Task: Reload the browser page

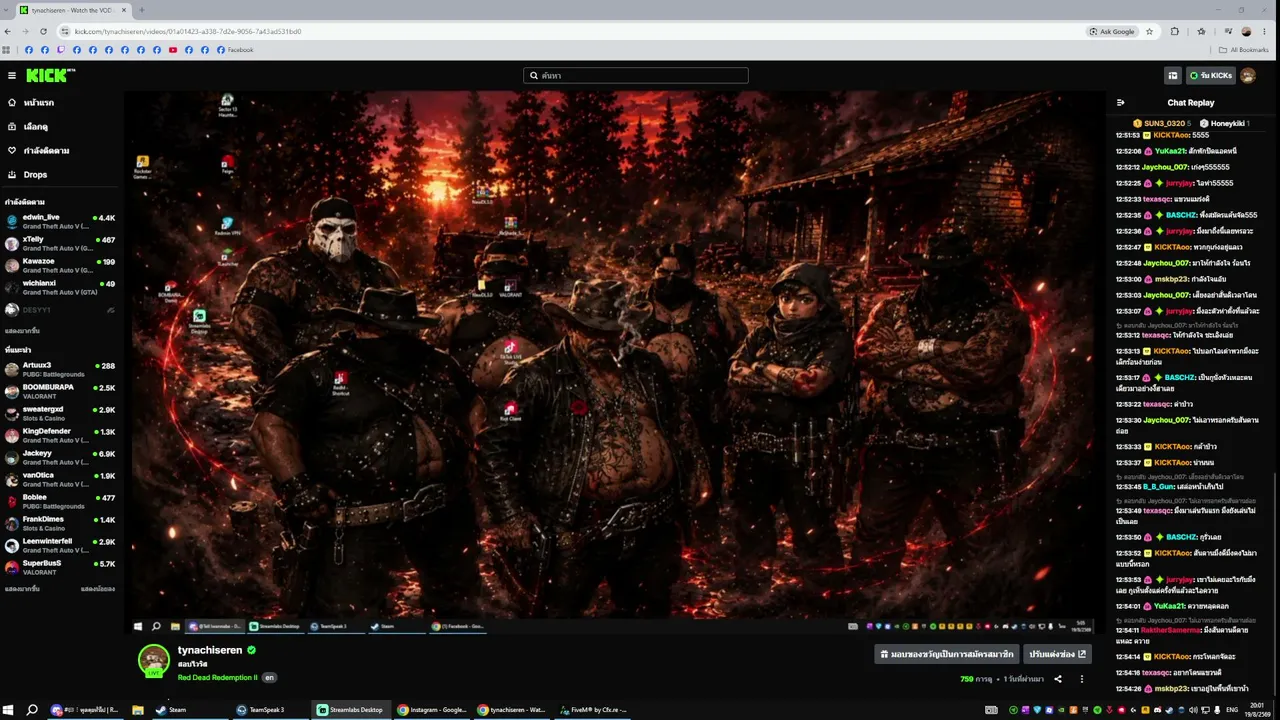Action: click(43, 31)
